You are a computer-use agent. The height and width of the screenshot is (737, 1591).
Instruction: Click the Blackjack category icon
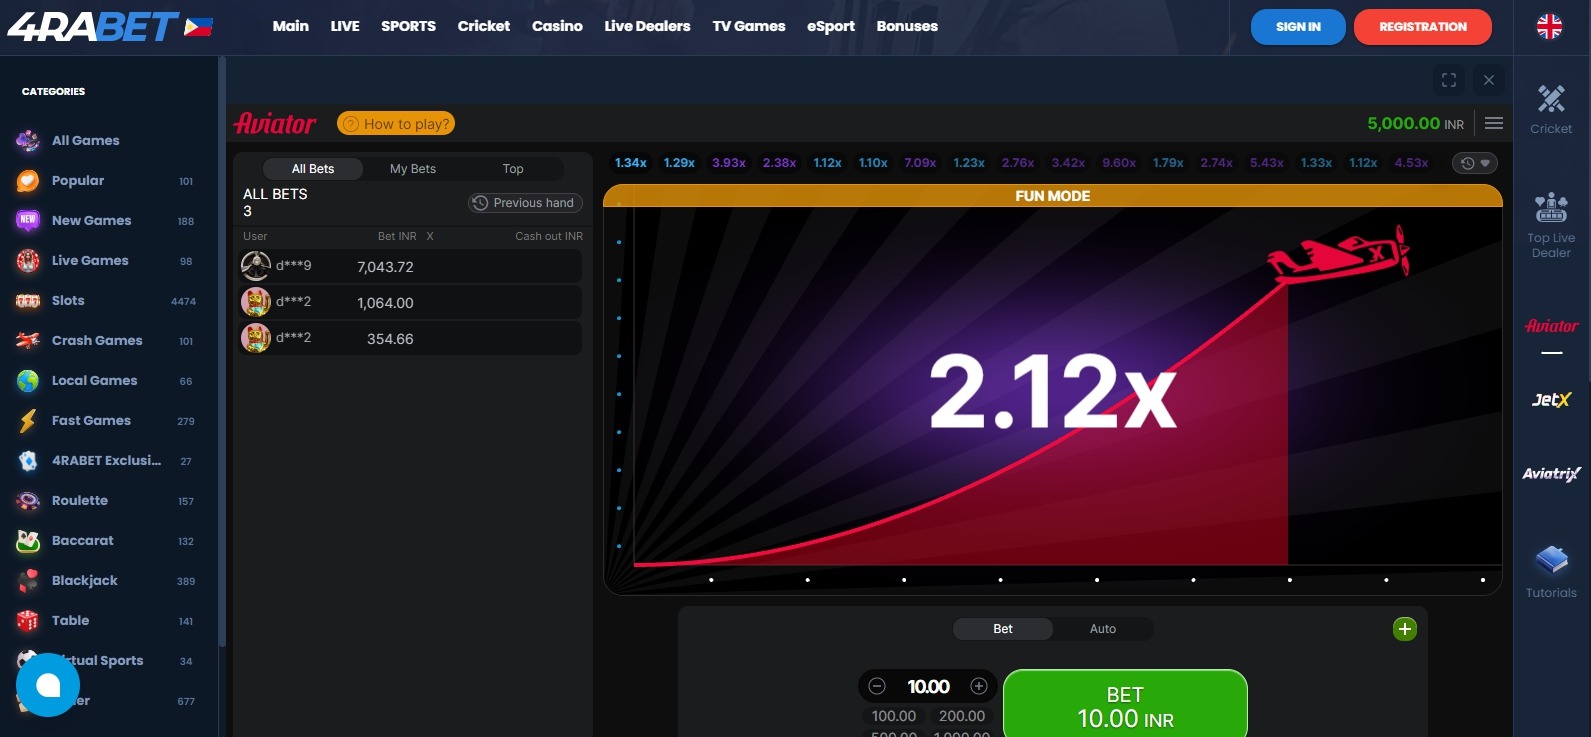click(x=28, y=581)
